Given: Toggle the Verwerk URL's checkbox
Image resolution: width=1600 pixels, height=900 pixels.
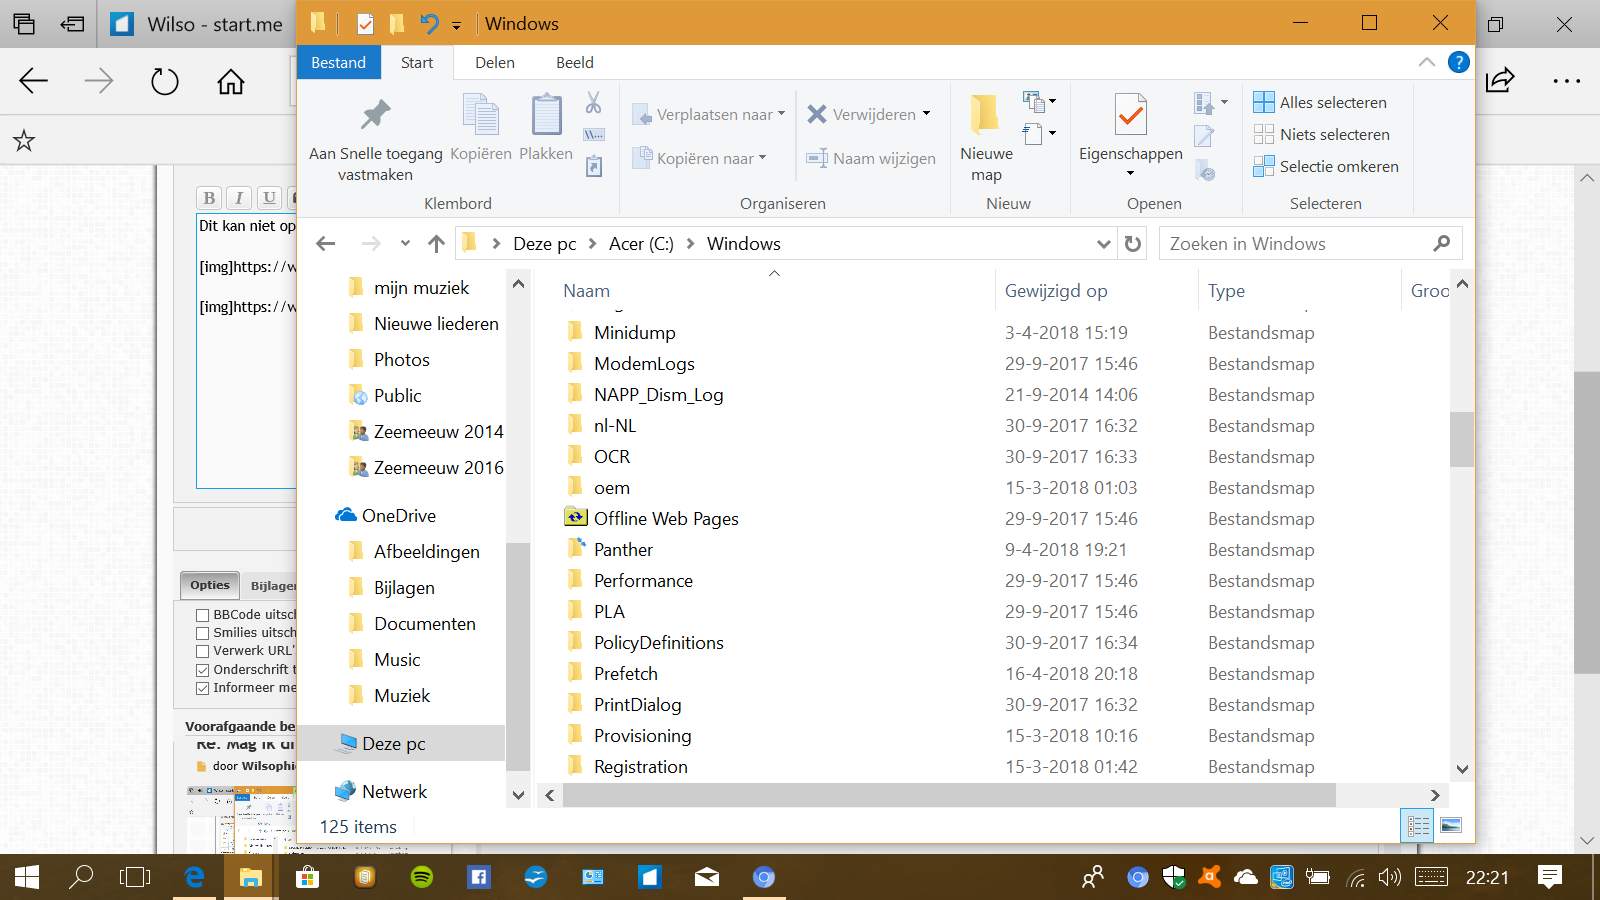Looking at the screenshot, I should (x=203, y=651).
